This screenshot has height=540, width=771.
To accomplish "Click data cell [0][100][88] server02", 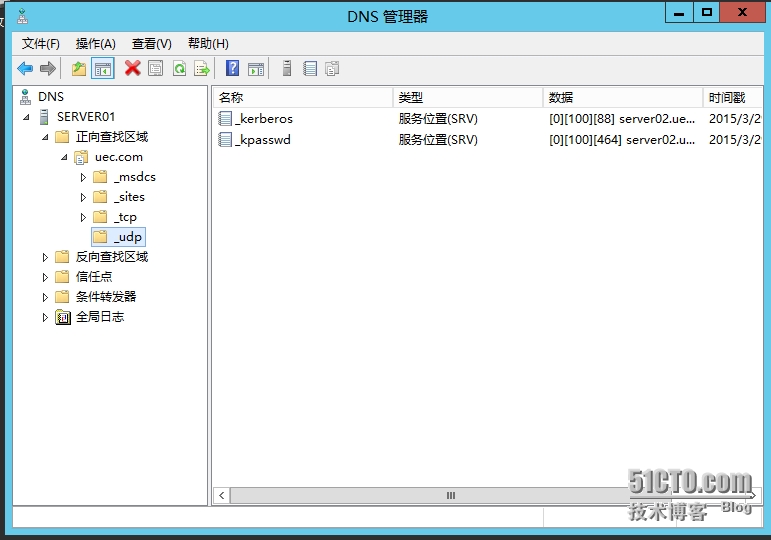I will [622, 119].
